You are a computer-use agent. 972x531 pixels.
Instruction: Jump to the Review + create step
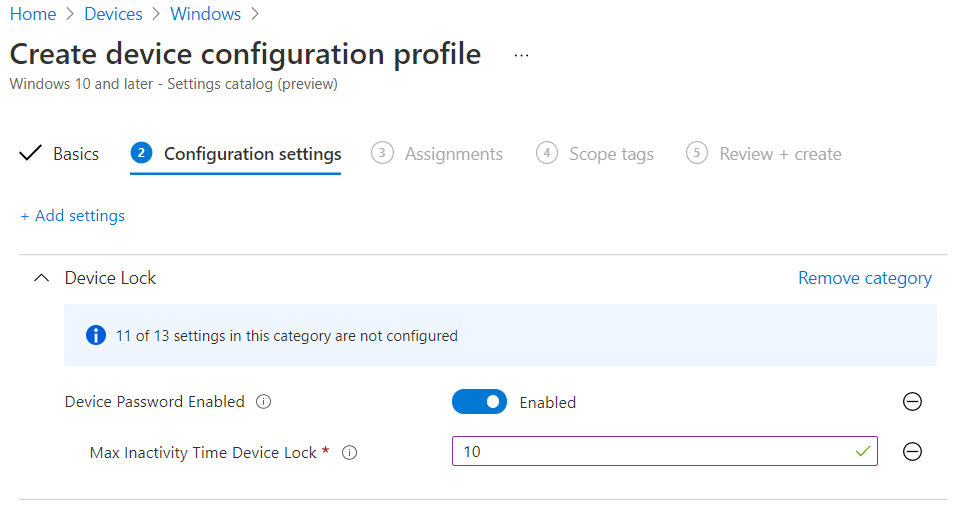[x=764, y=154]
